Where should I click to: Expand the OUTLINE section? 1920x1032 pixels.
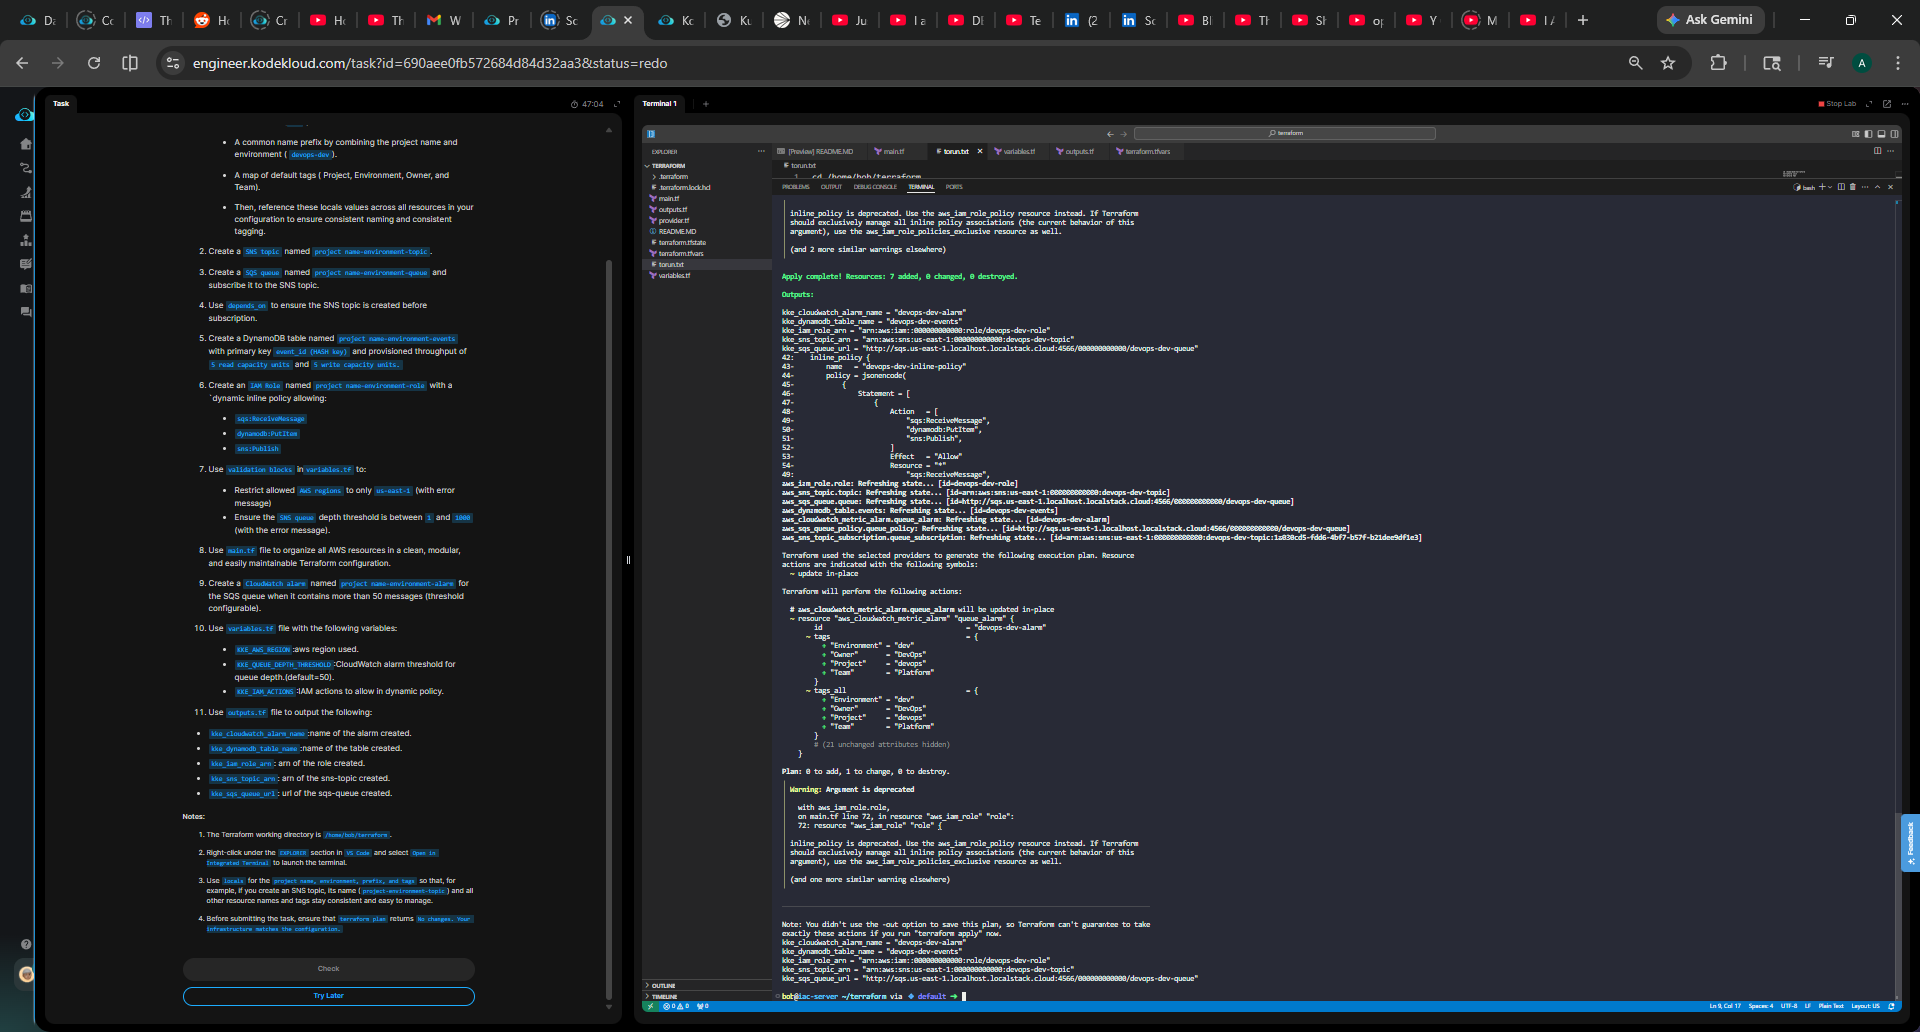(663, 986)
